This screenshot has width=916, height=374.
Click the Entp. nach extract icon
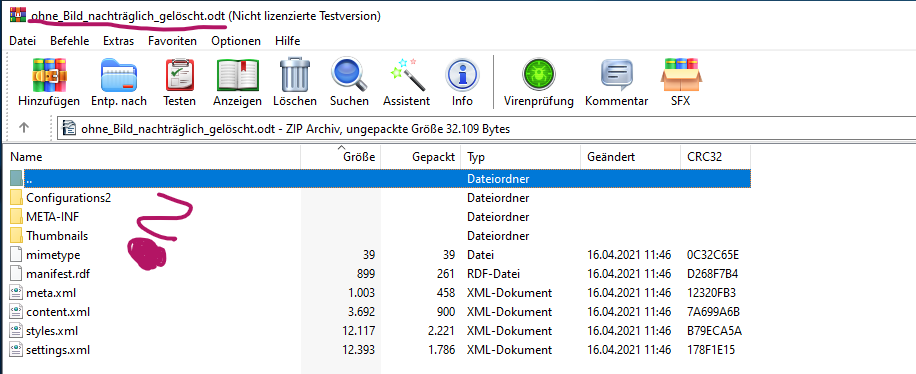coord(119,75)
